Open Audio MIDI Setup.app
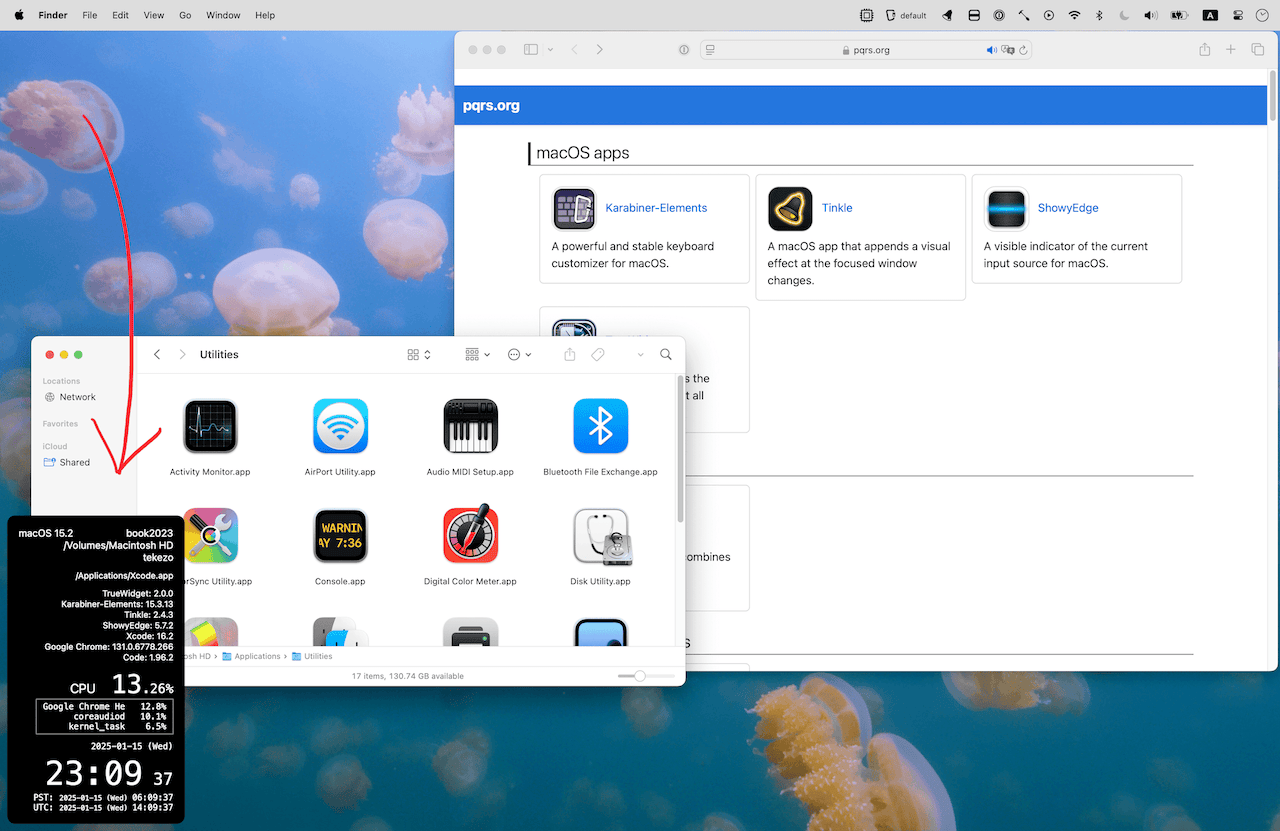The image size is (1280, 831). tap(470, 427)
